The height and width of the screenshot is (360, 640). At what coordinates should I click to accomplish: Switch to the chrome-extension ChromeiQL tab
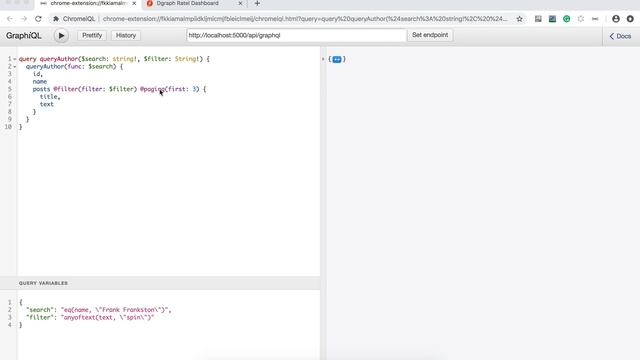[x=88, y=3]
